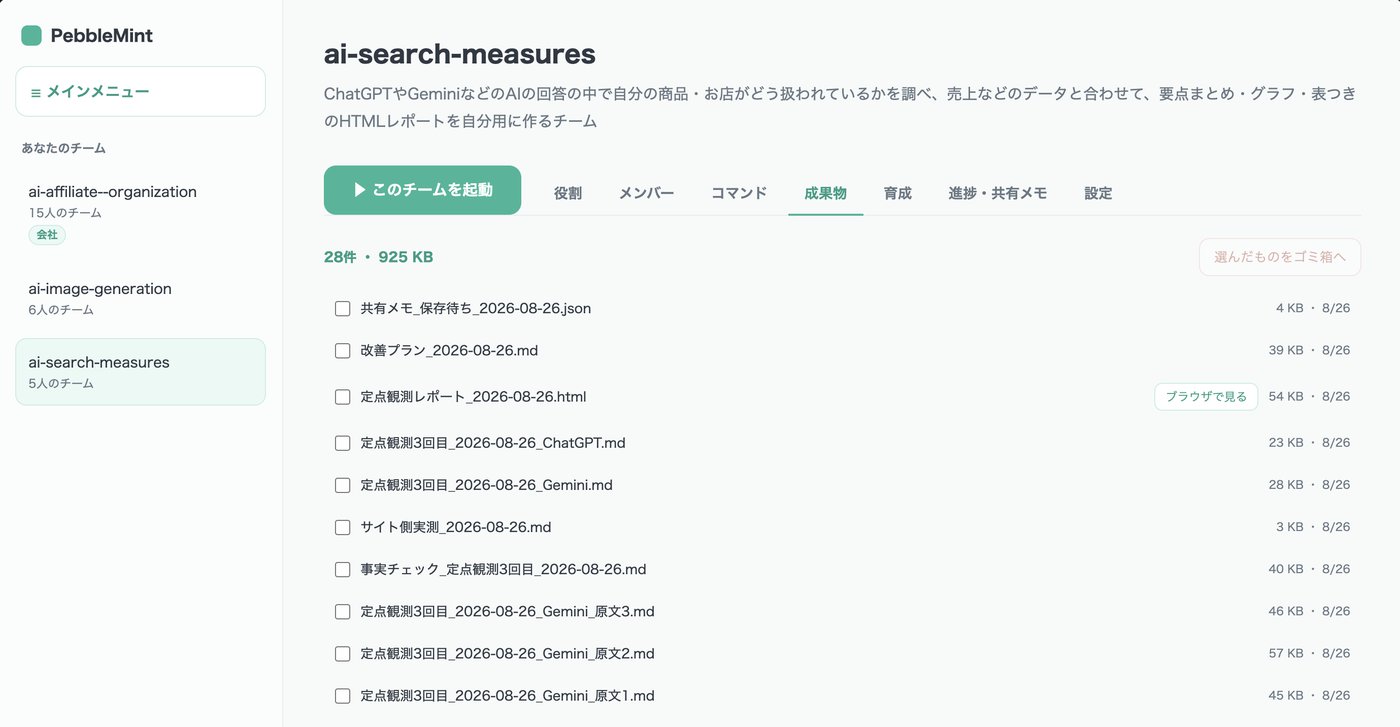The image size is (1400, 727).
Task: Check the 共有メモ_保存待ち_2026-08-26.json checkbox
Action: (342, 308)
